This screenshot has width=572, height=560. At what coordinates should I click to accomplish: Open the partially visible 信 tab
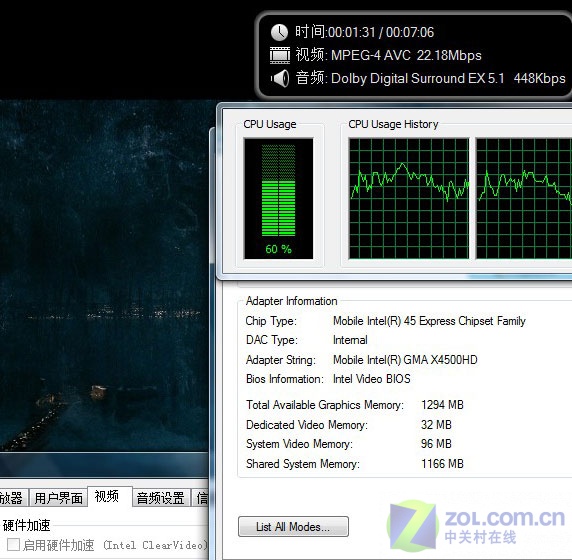pos(201,498)
